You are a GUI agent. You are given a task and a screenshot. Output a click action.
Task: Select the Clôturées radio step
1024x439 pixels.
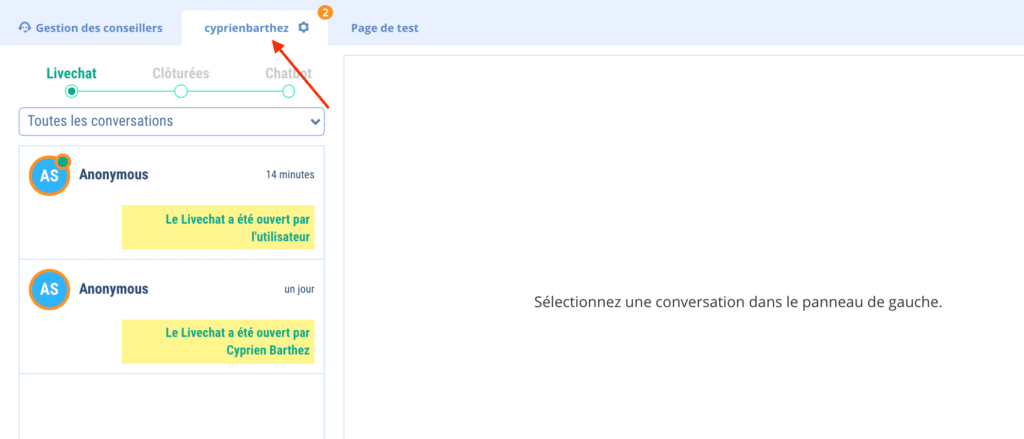click(x=181, y=91)
